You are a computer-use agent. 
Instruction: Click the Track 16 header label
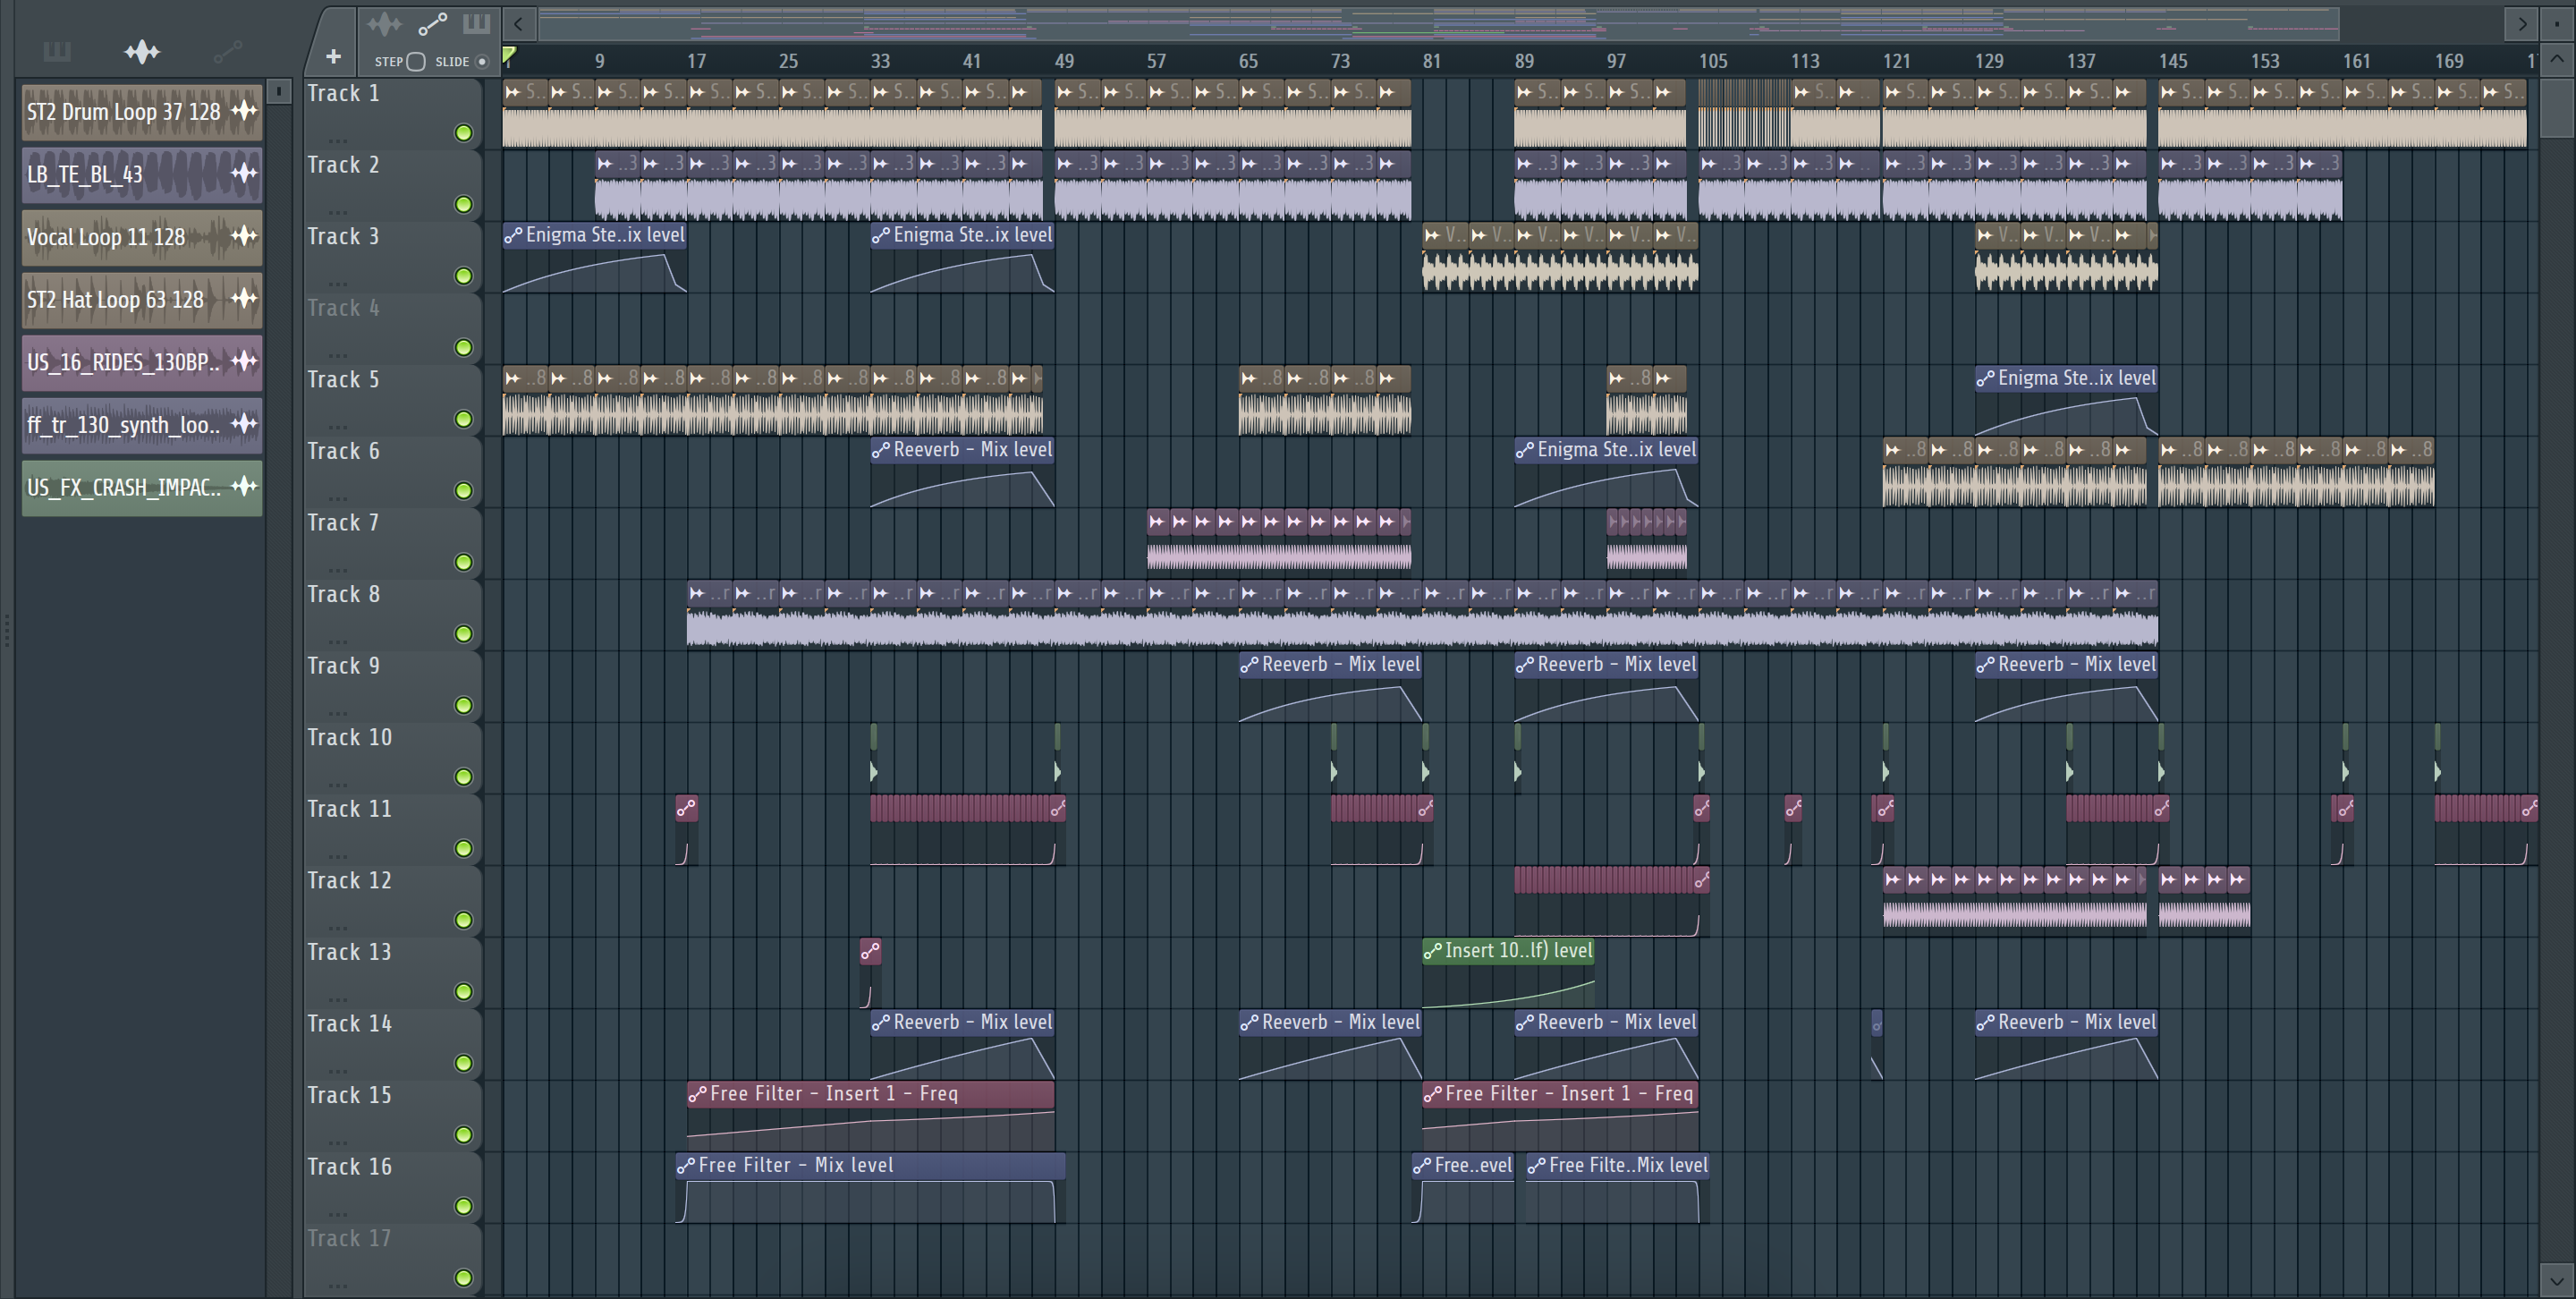click(349, 1167)
